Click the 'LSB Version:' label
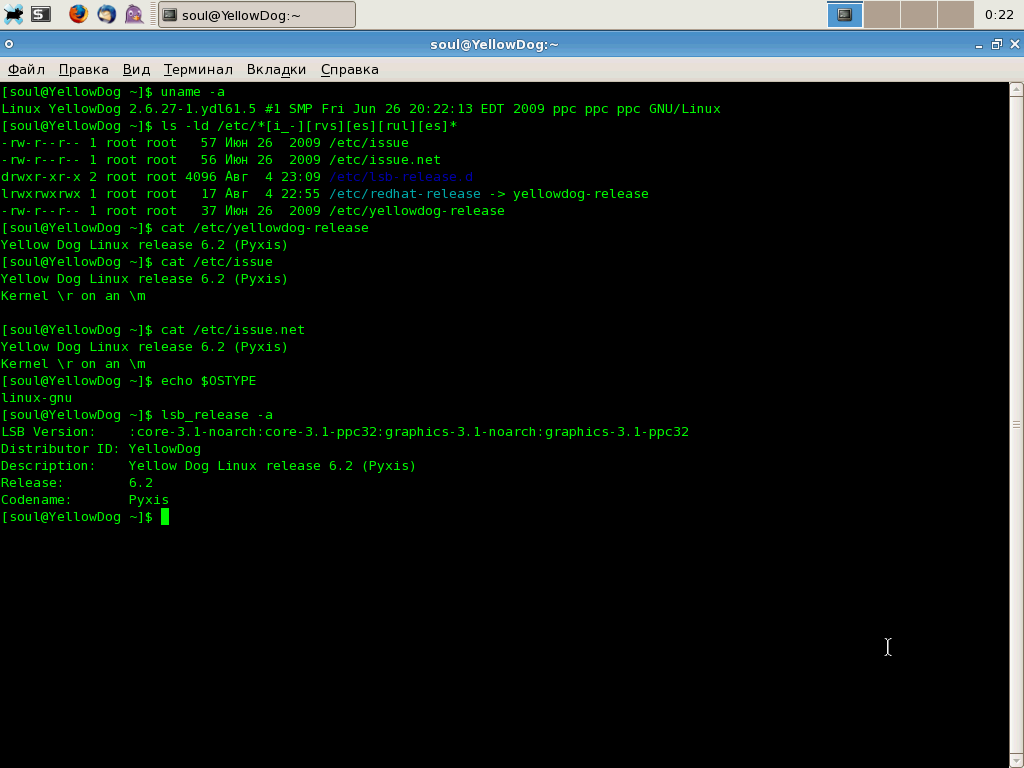This screenshot has width=1024, height=768. tap(48, 432)
